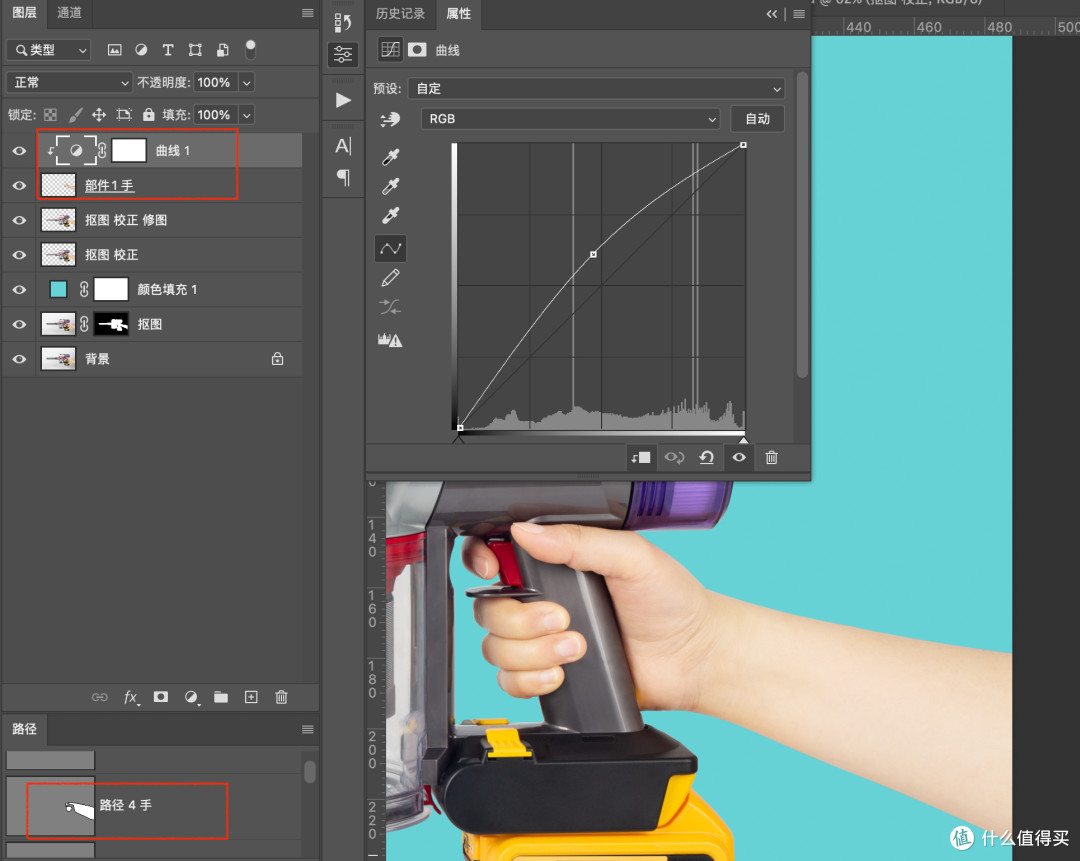Select the black point eyedropper in Curves

391,158
